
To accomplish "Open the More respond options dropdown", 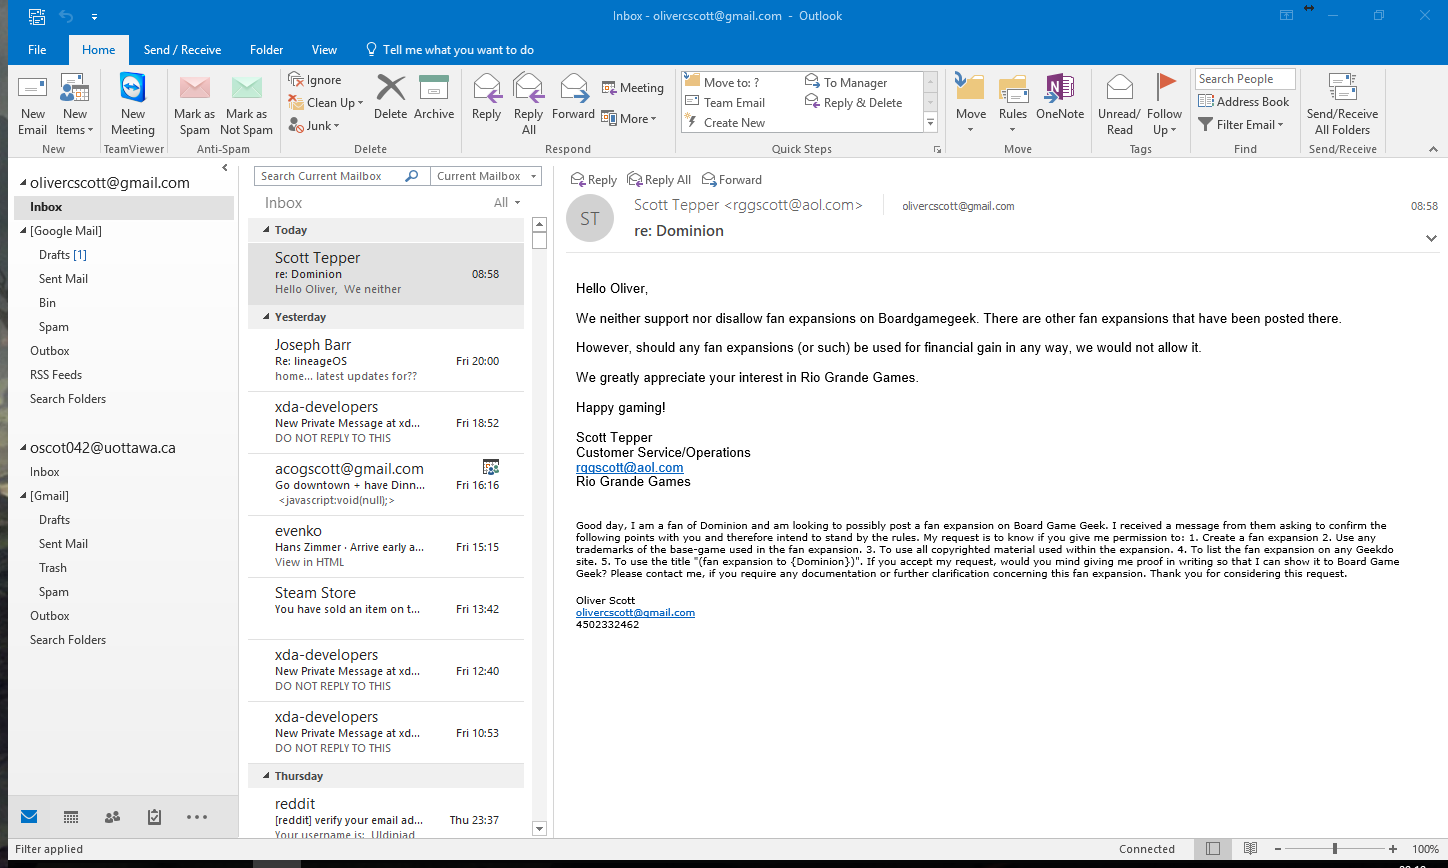I will point(629,119).
